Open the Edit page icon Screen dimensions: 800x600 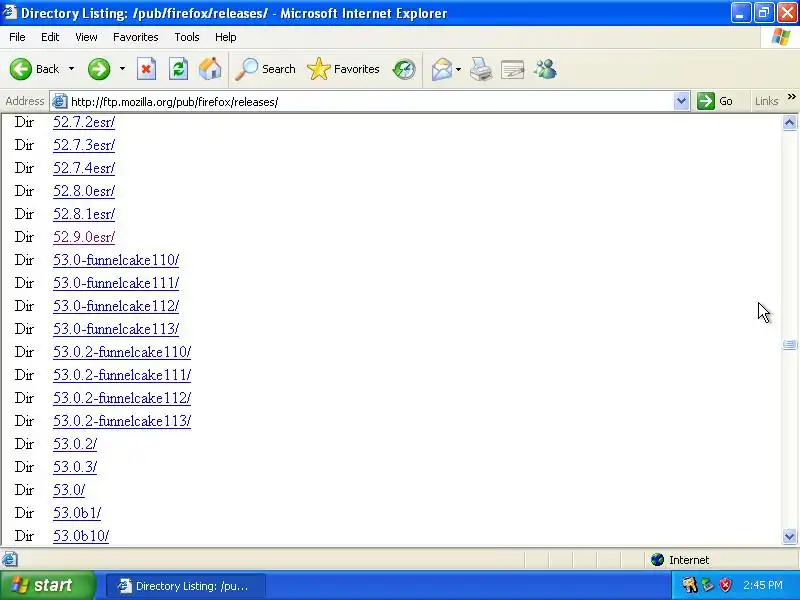[x=513, y=69]
